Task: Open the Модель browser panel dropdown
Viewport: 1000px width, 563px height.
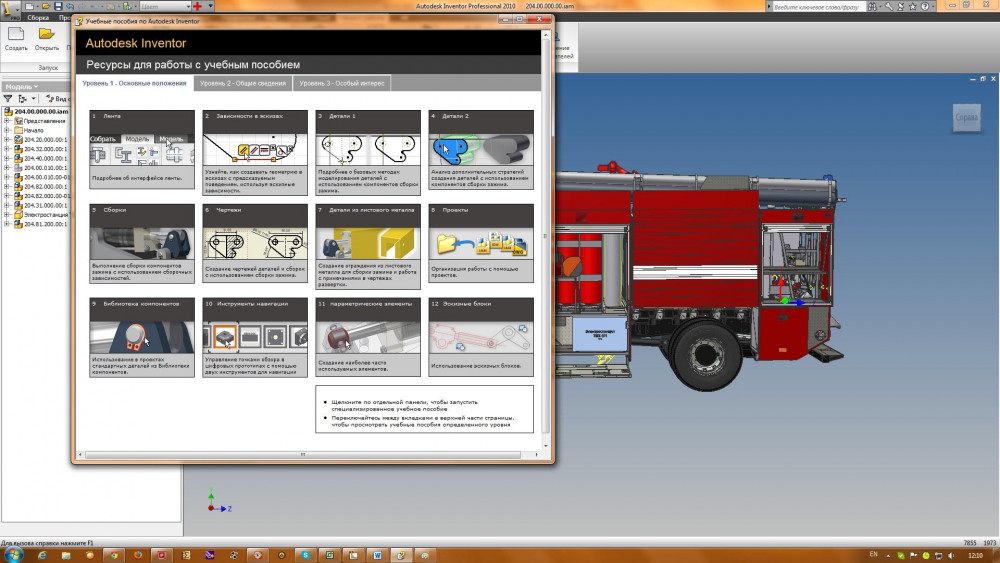Action: tap(22, 86)
